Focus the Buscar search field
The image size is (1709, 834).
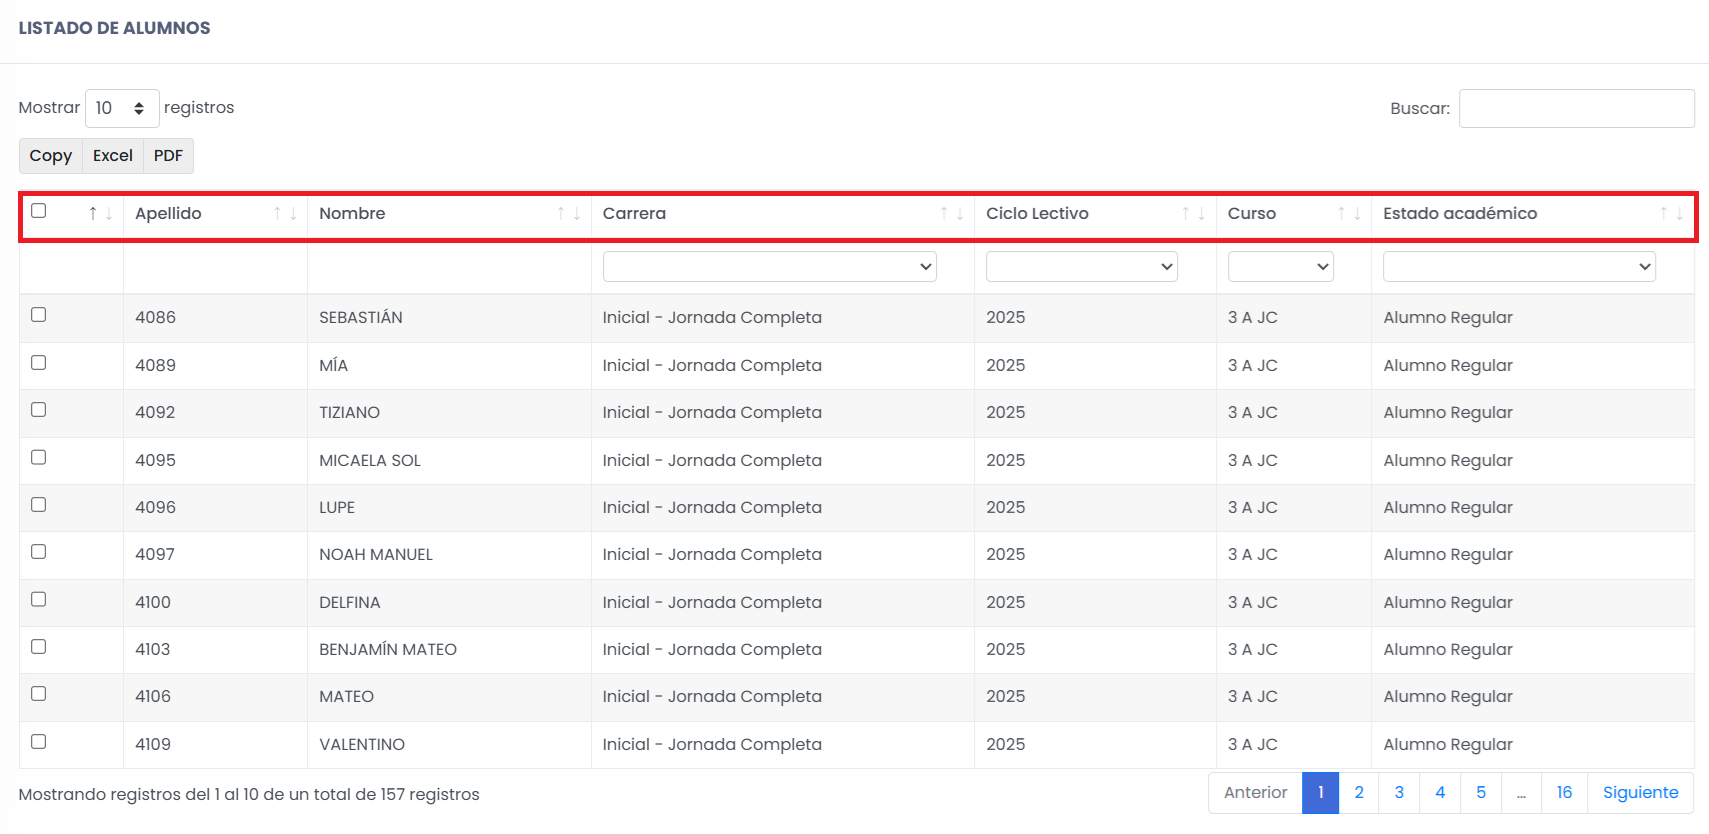click(1577, 109)
